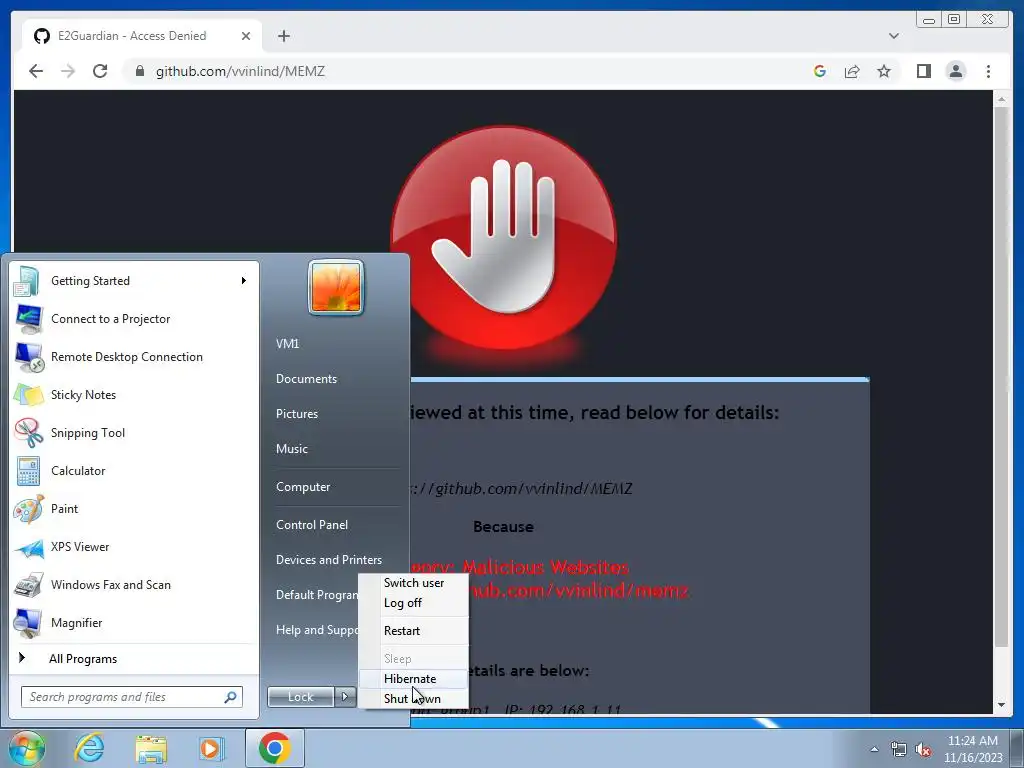Click the Start orb button
1024x768 pixels.
26,748
